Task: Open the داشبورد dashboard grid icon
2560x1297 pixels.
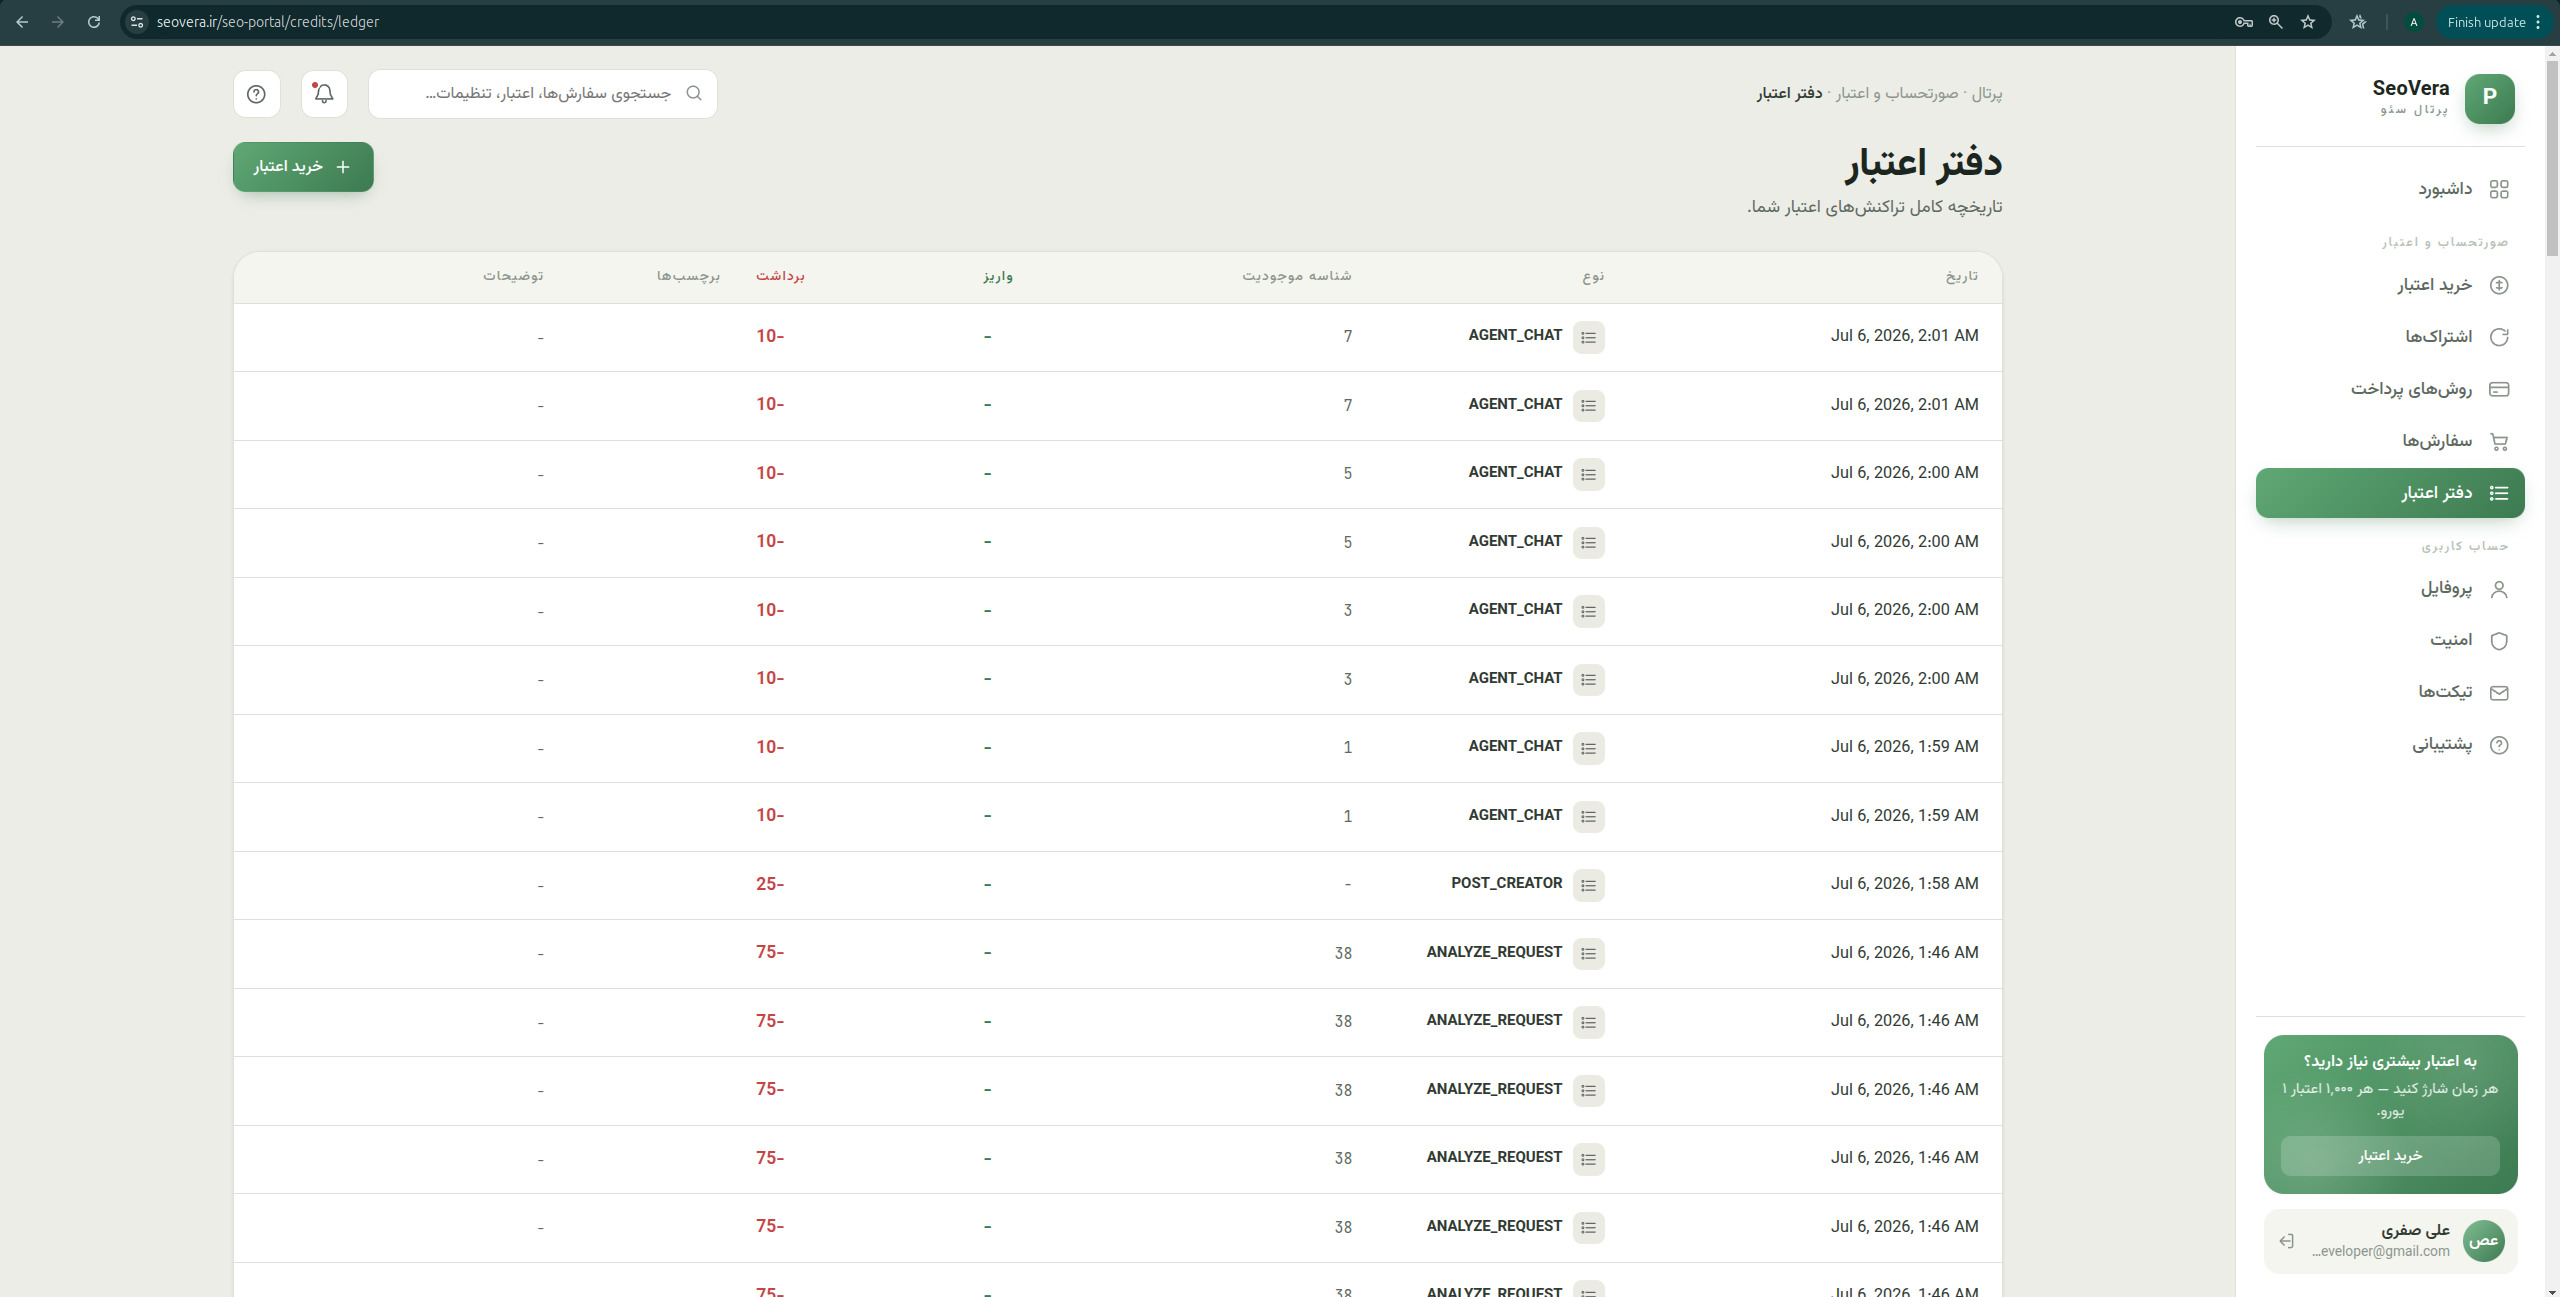Action: (x=2499, y=189)
